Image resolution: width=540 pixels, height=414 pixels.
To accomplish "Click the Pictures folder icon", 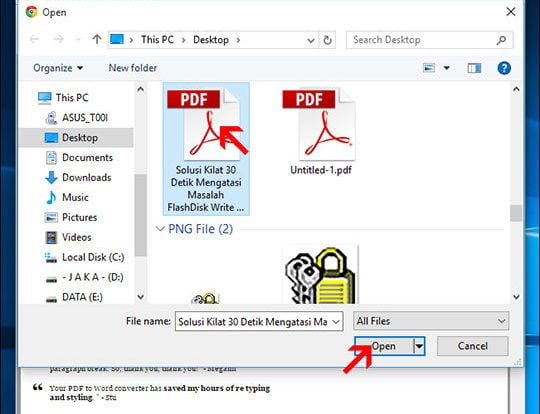I will pos(51,218).
